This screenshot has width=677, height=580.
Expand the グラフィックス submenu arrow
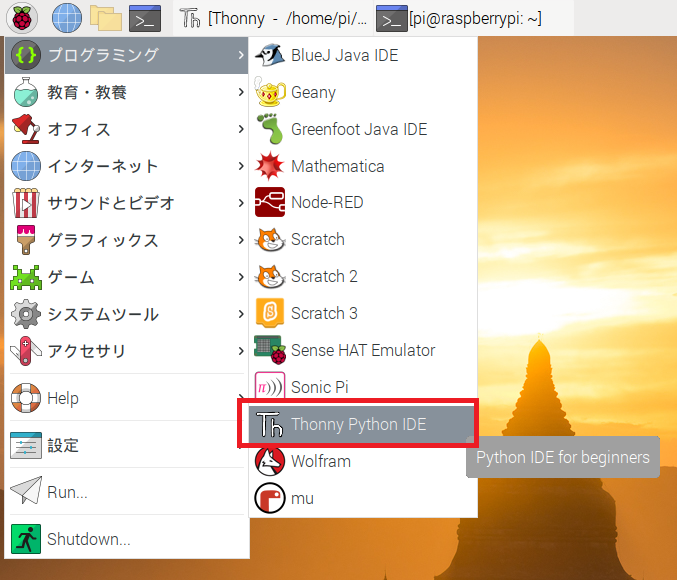pyautogui.click(x=240, y=240)
